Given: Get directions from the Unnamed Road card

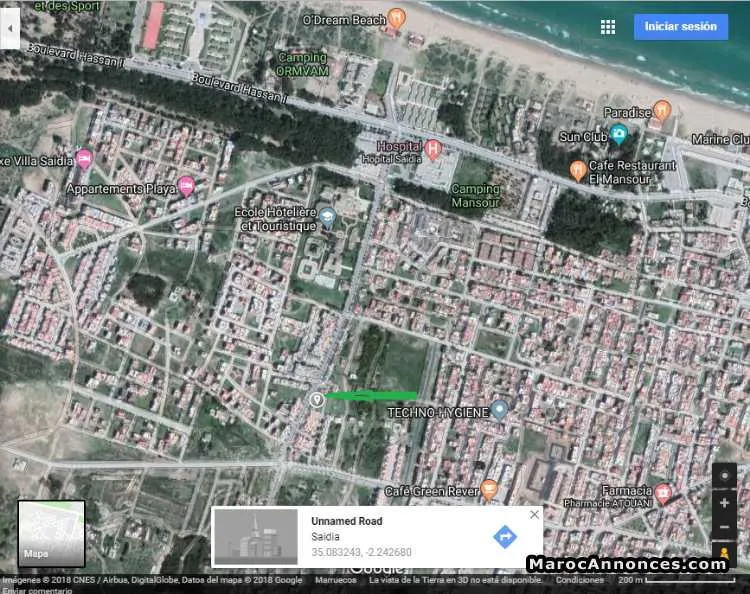Looking at the screenshot, I should [x=505, y=537].
